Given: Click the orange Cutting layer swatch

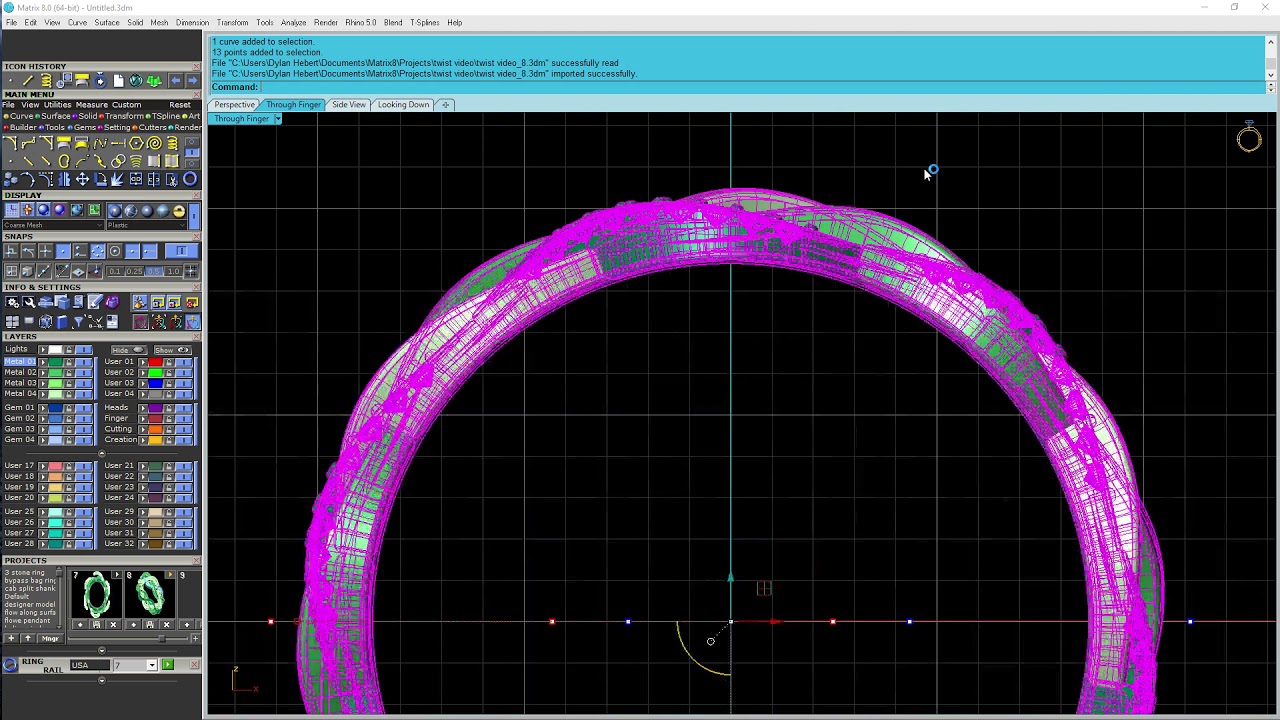Looking at the screenshot, I should (x=155, y=429).
